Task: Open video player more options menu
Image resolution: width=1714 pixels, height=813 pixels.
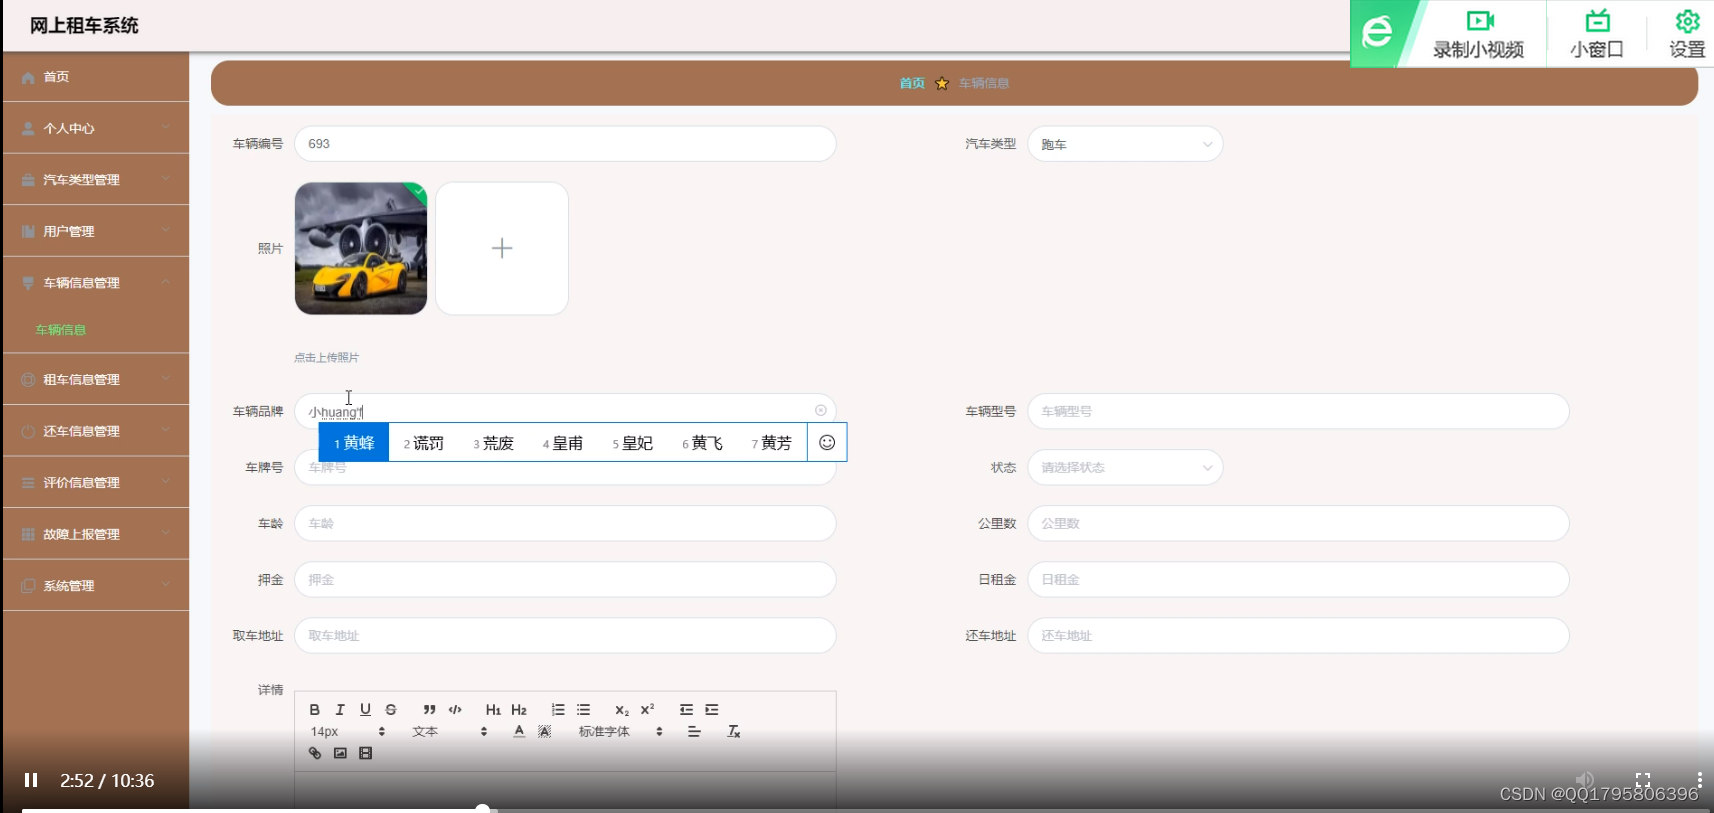Action: [x=1699, y=780]
